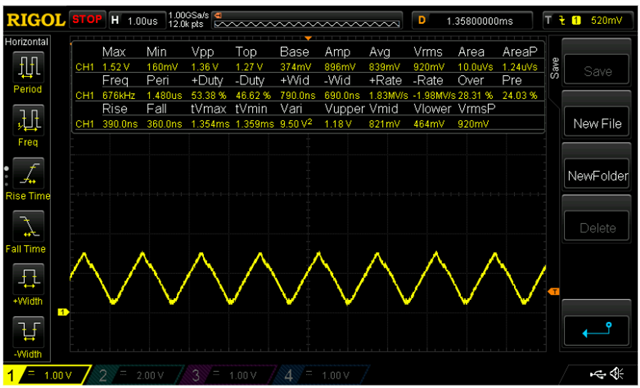
Task: Select the Period measurement icon
Action: [28, 67]
